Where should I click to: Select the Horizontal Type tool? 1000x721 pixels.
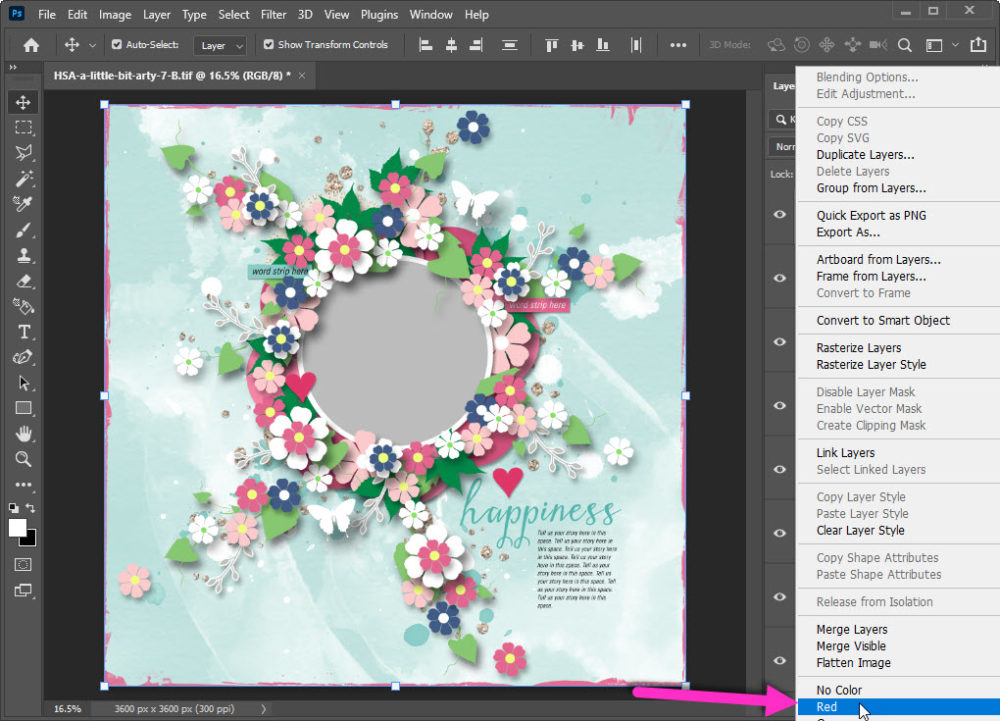tap(24, 331)
